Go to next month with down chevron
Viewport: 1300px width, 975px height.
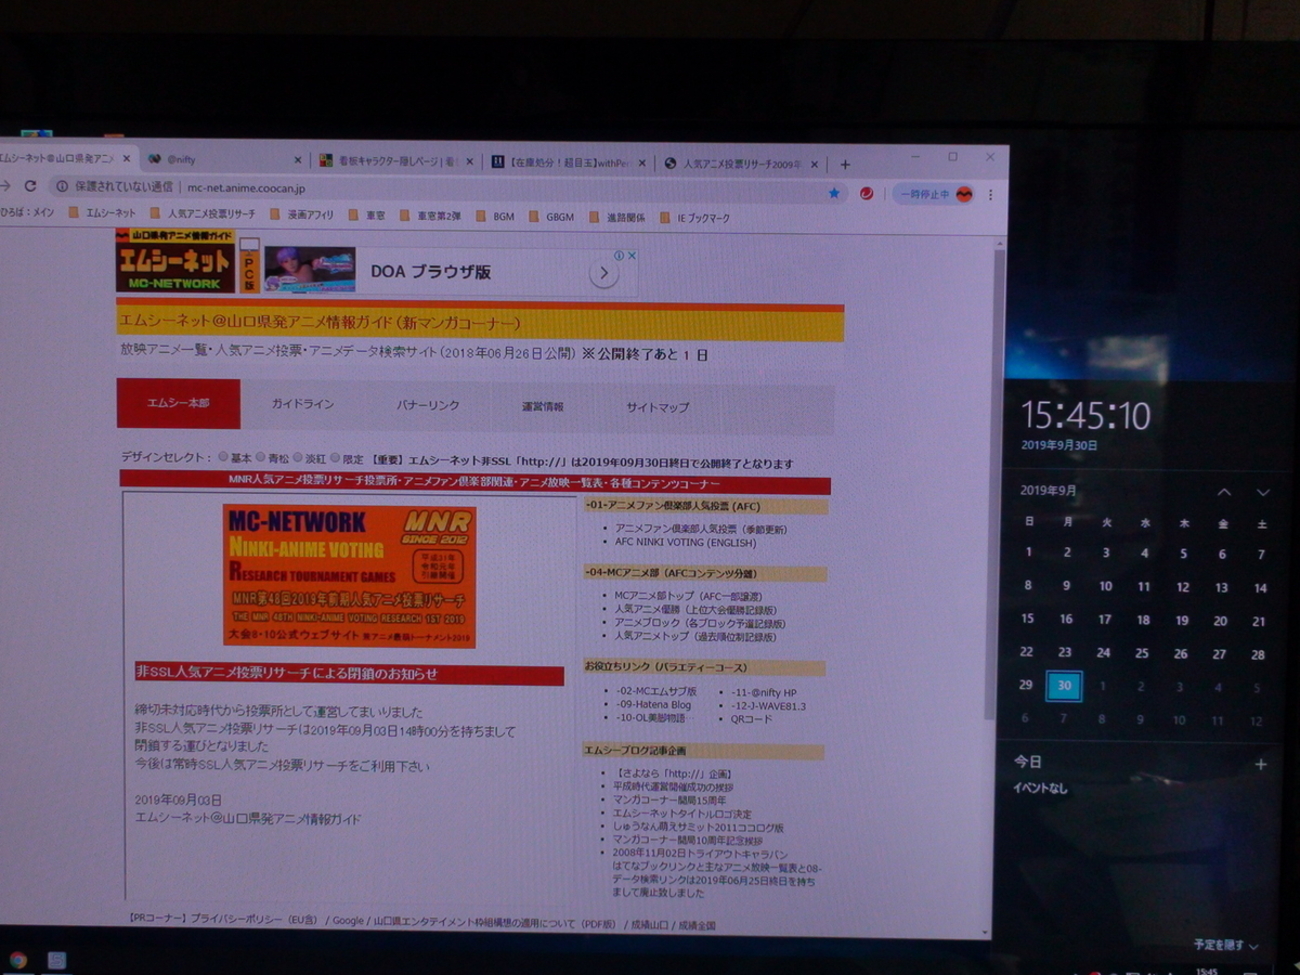point(1263,492)
